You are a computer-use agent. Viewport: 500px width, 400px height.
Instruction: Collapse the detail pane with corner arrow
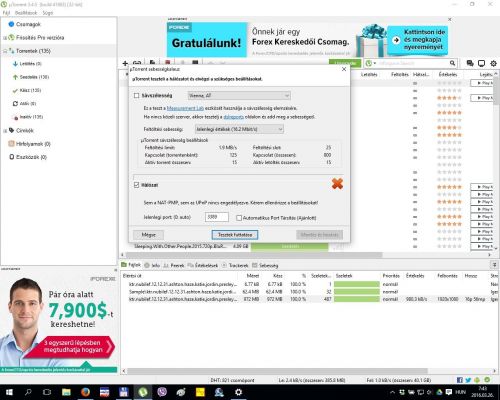point(494,265)
